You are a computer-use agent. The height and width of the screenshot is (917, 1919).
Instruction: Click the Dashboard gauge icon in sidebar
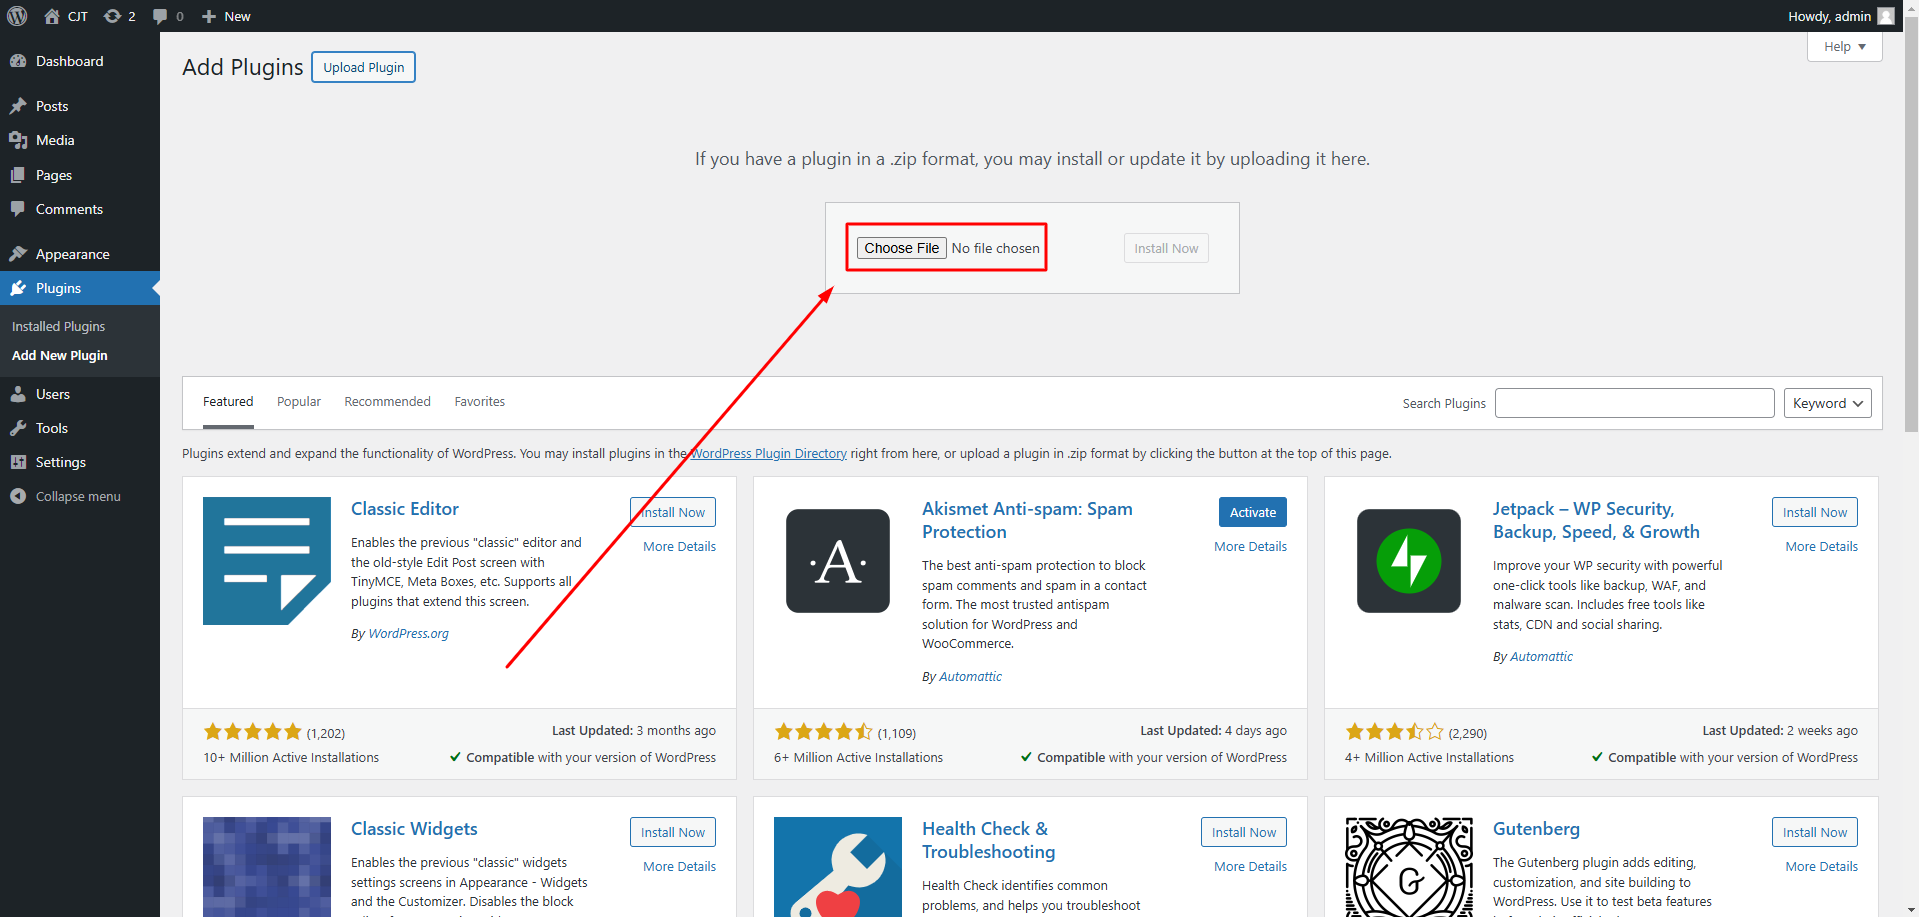18,61
